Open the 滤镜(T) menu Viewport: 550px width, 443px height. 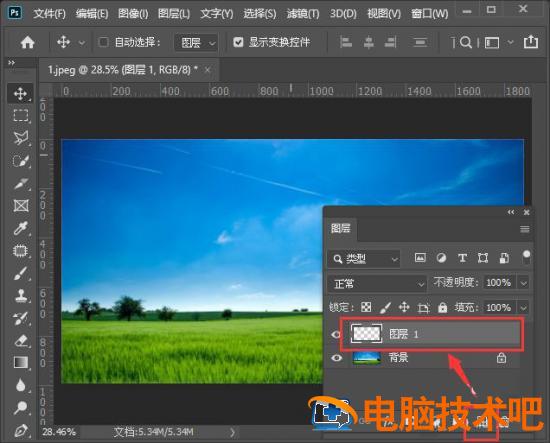[303, 14]
